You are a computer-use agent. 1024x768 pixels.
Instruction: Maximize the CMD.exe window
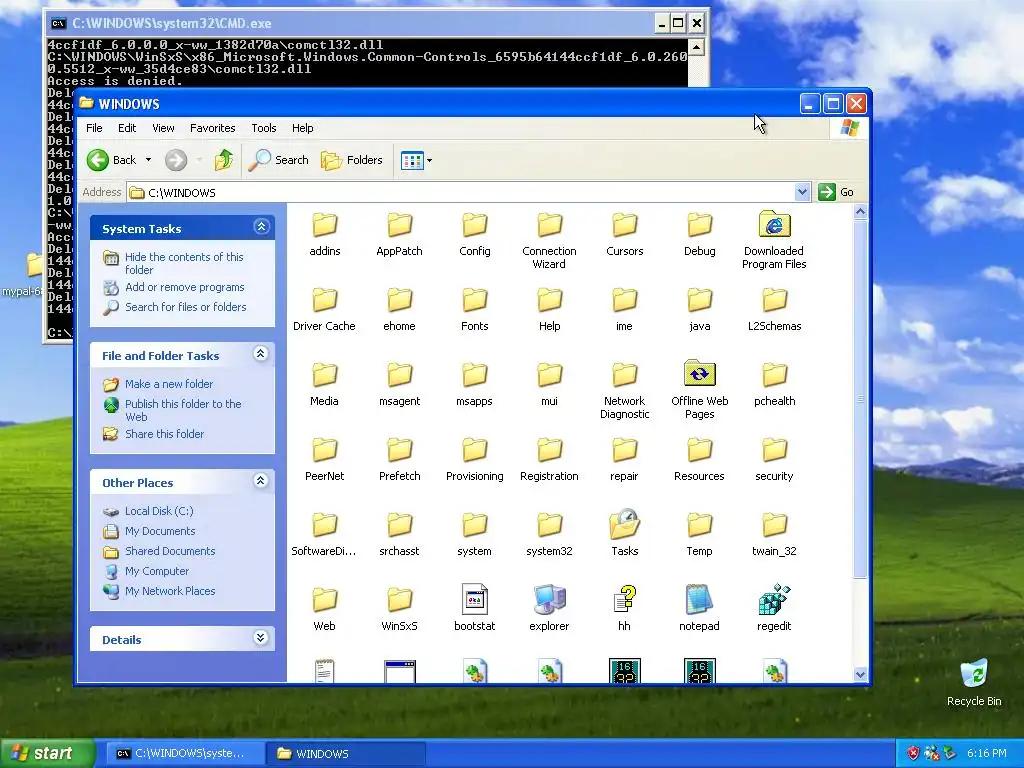[678, 24]
